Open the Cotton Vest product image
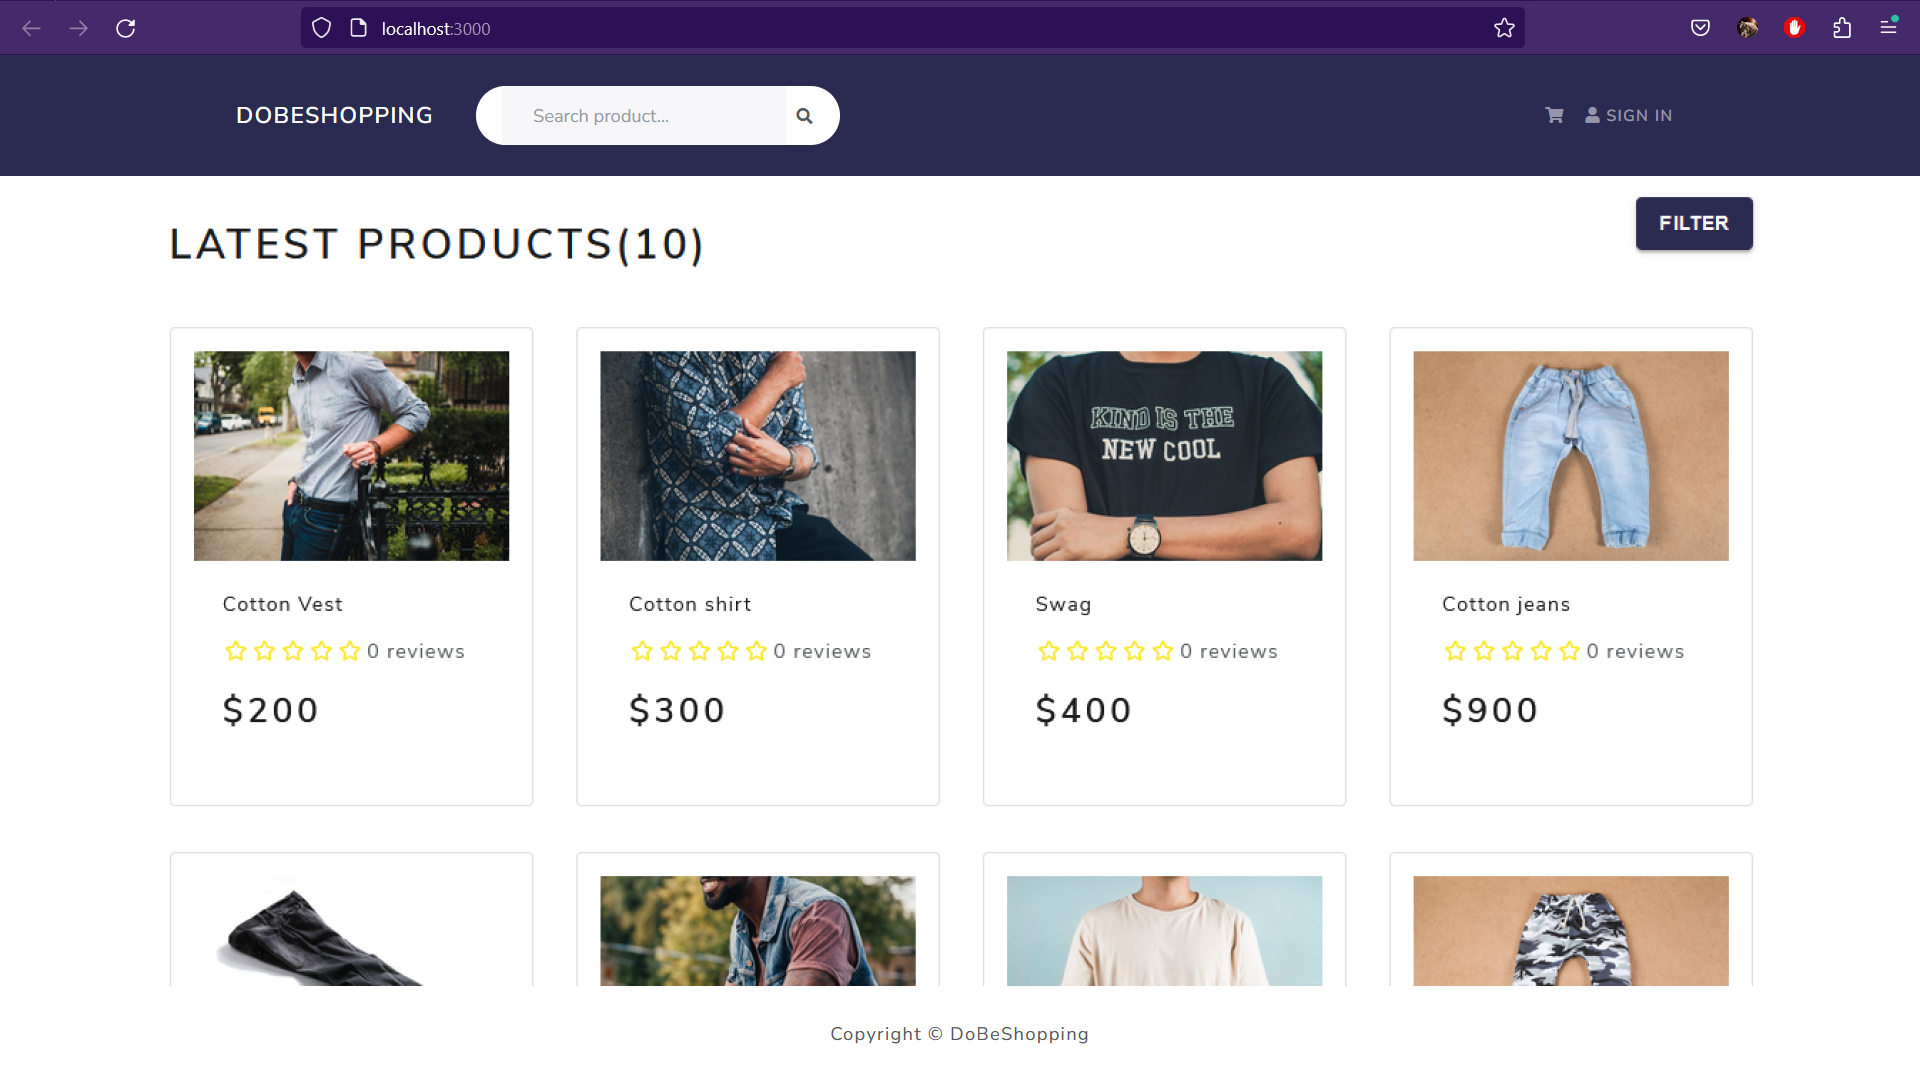 click(x=351, y=456)
